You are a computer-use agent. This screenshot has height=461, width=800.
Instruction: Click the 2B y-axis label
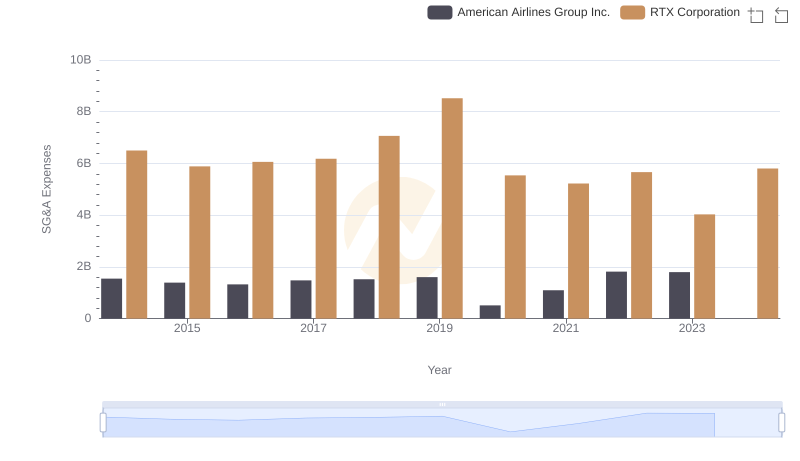(x=84, y=266)
